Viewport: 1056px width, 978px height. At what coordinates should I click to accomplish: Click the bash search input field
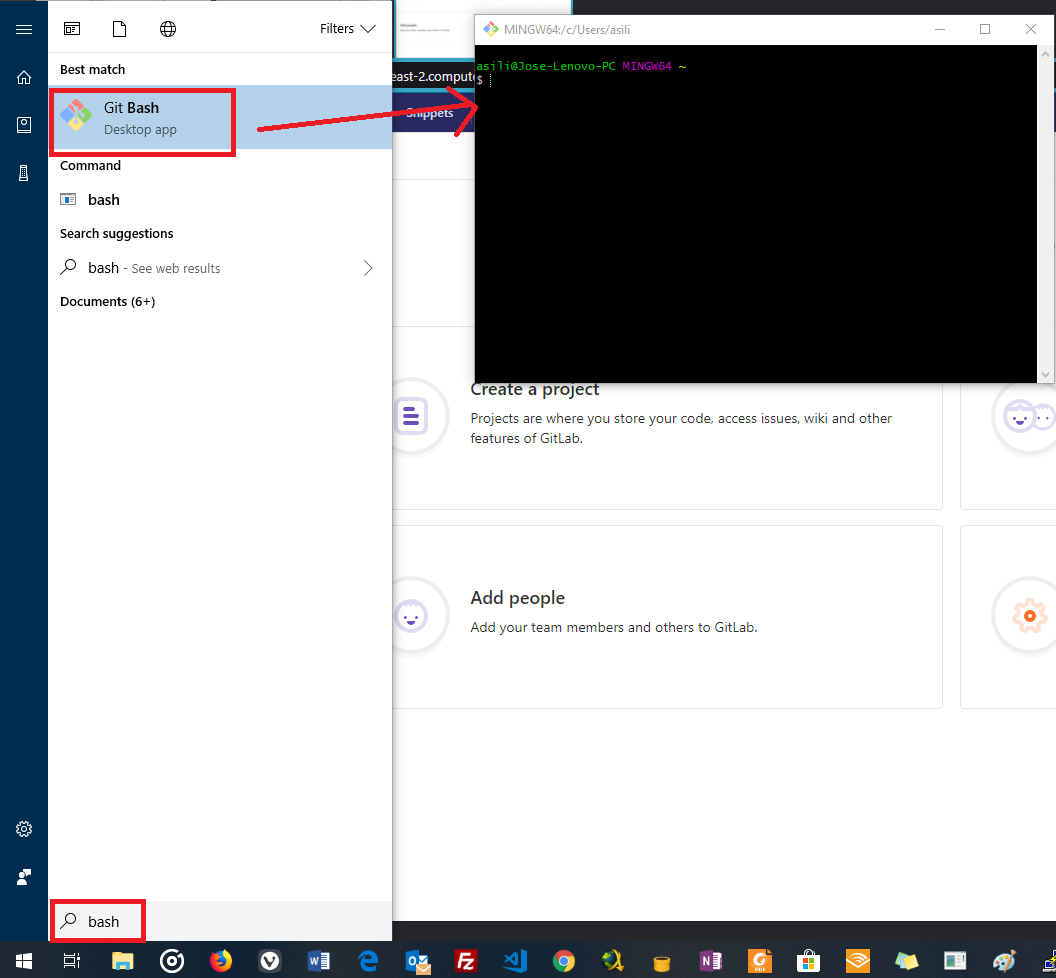[220, 921]
